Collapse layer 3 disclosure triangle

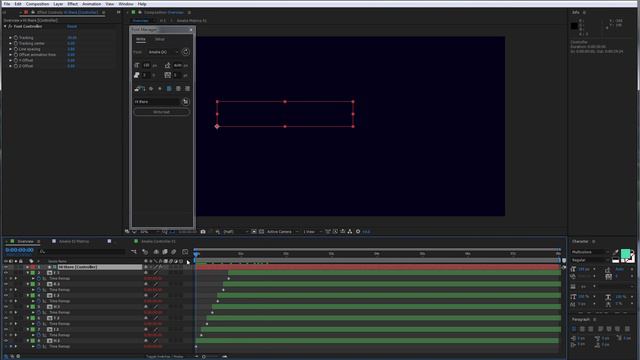(x=28, y=284)
